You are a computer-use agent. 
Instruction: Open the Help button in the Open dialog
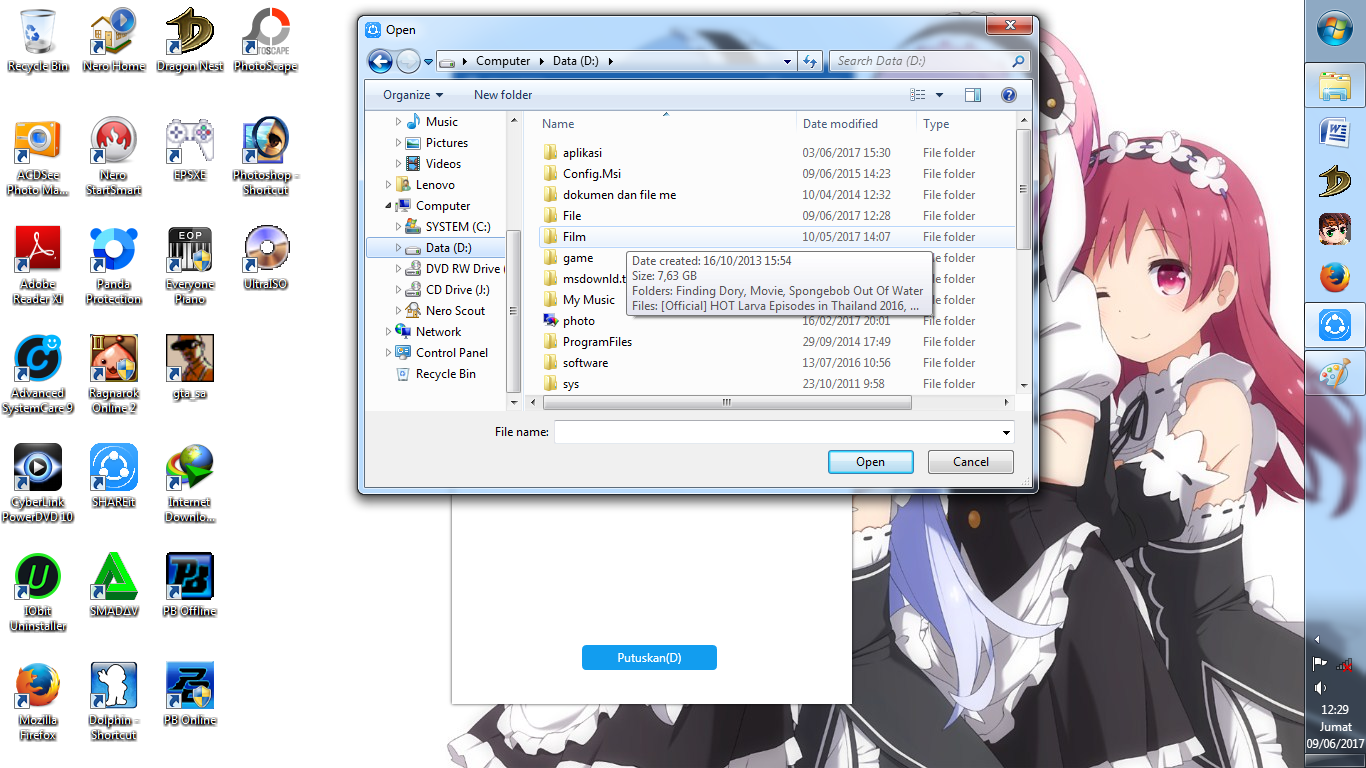coord(1009,95)
